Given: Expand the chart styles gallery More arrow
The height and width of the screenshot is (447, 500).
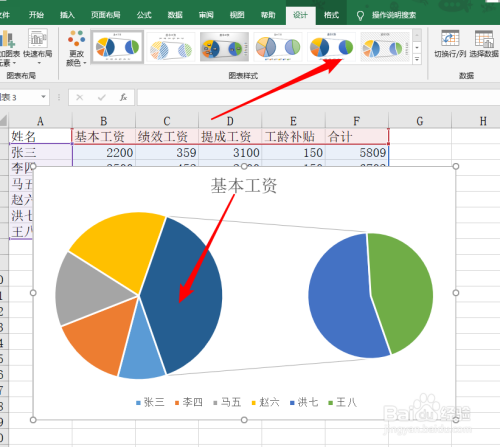Looking at the screenshot, I should (417, 59).
